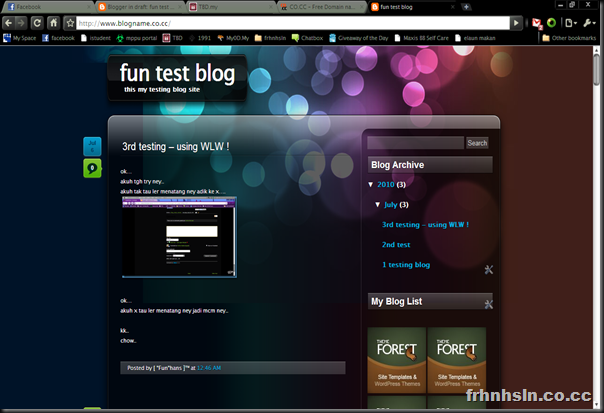
Task: Open the elaun makan bookmark
Action: [x=475, y=38]
